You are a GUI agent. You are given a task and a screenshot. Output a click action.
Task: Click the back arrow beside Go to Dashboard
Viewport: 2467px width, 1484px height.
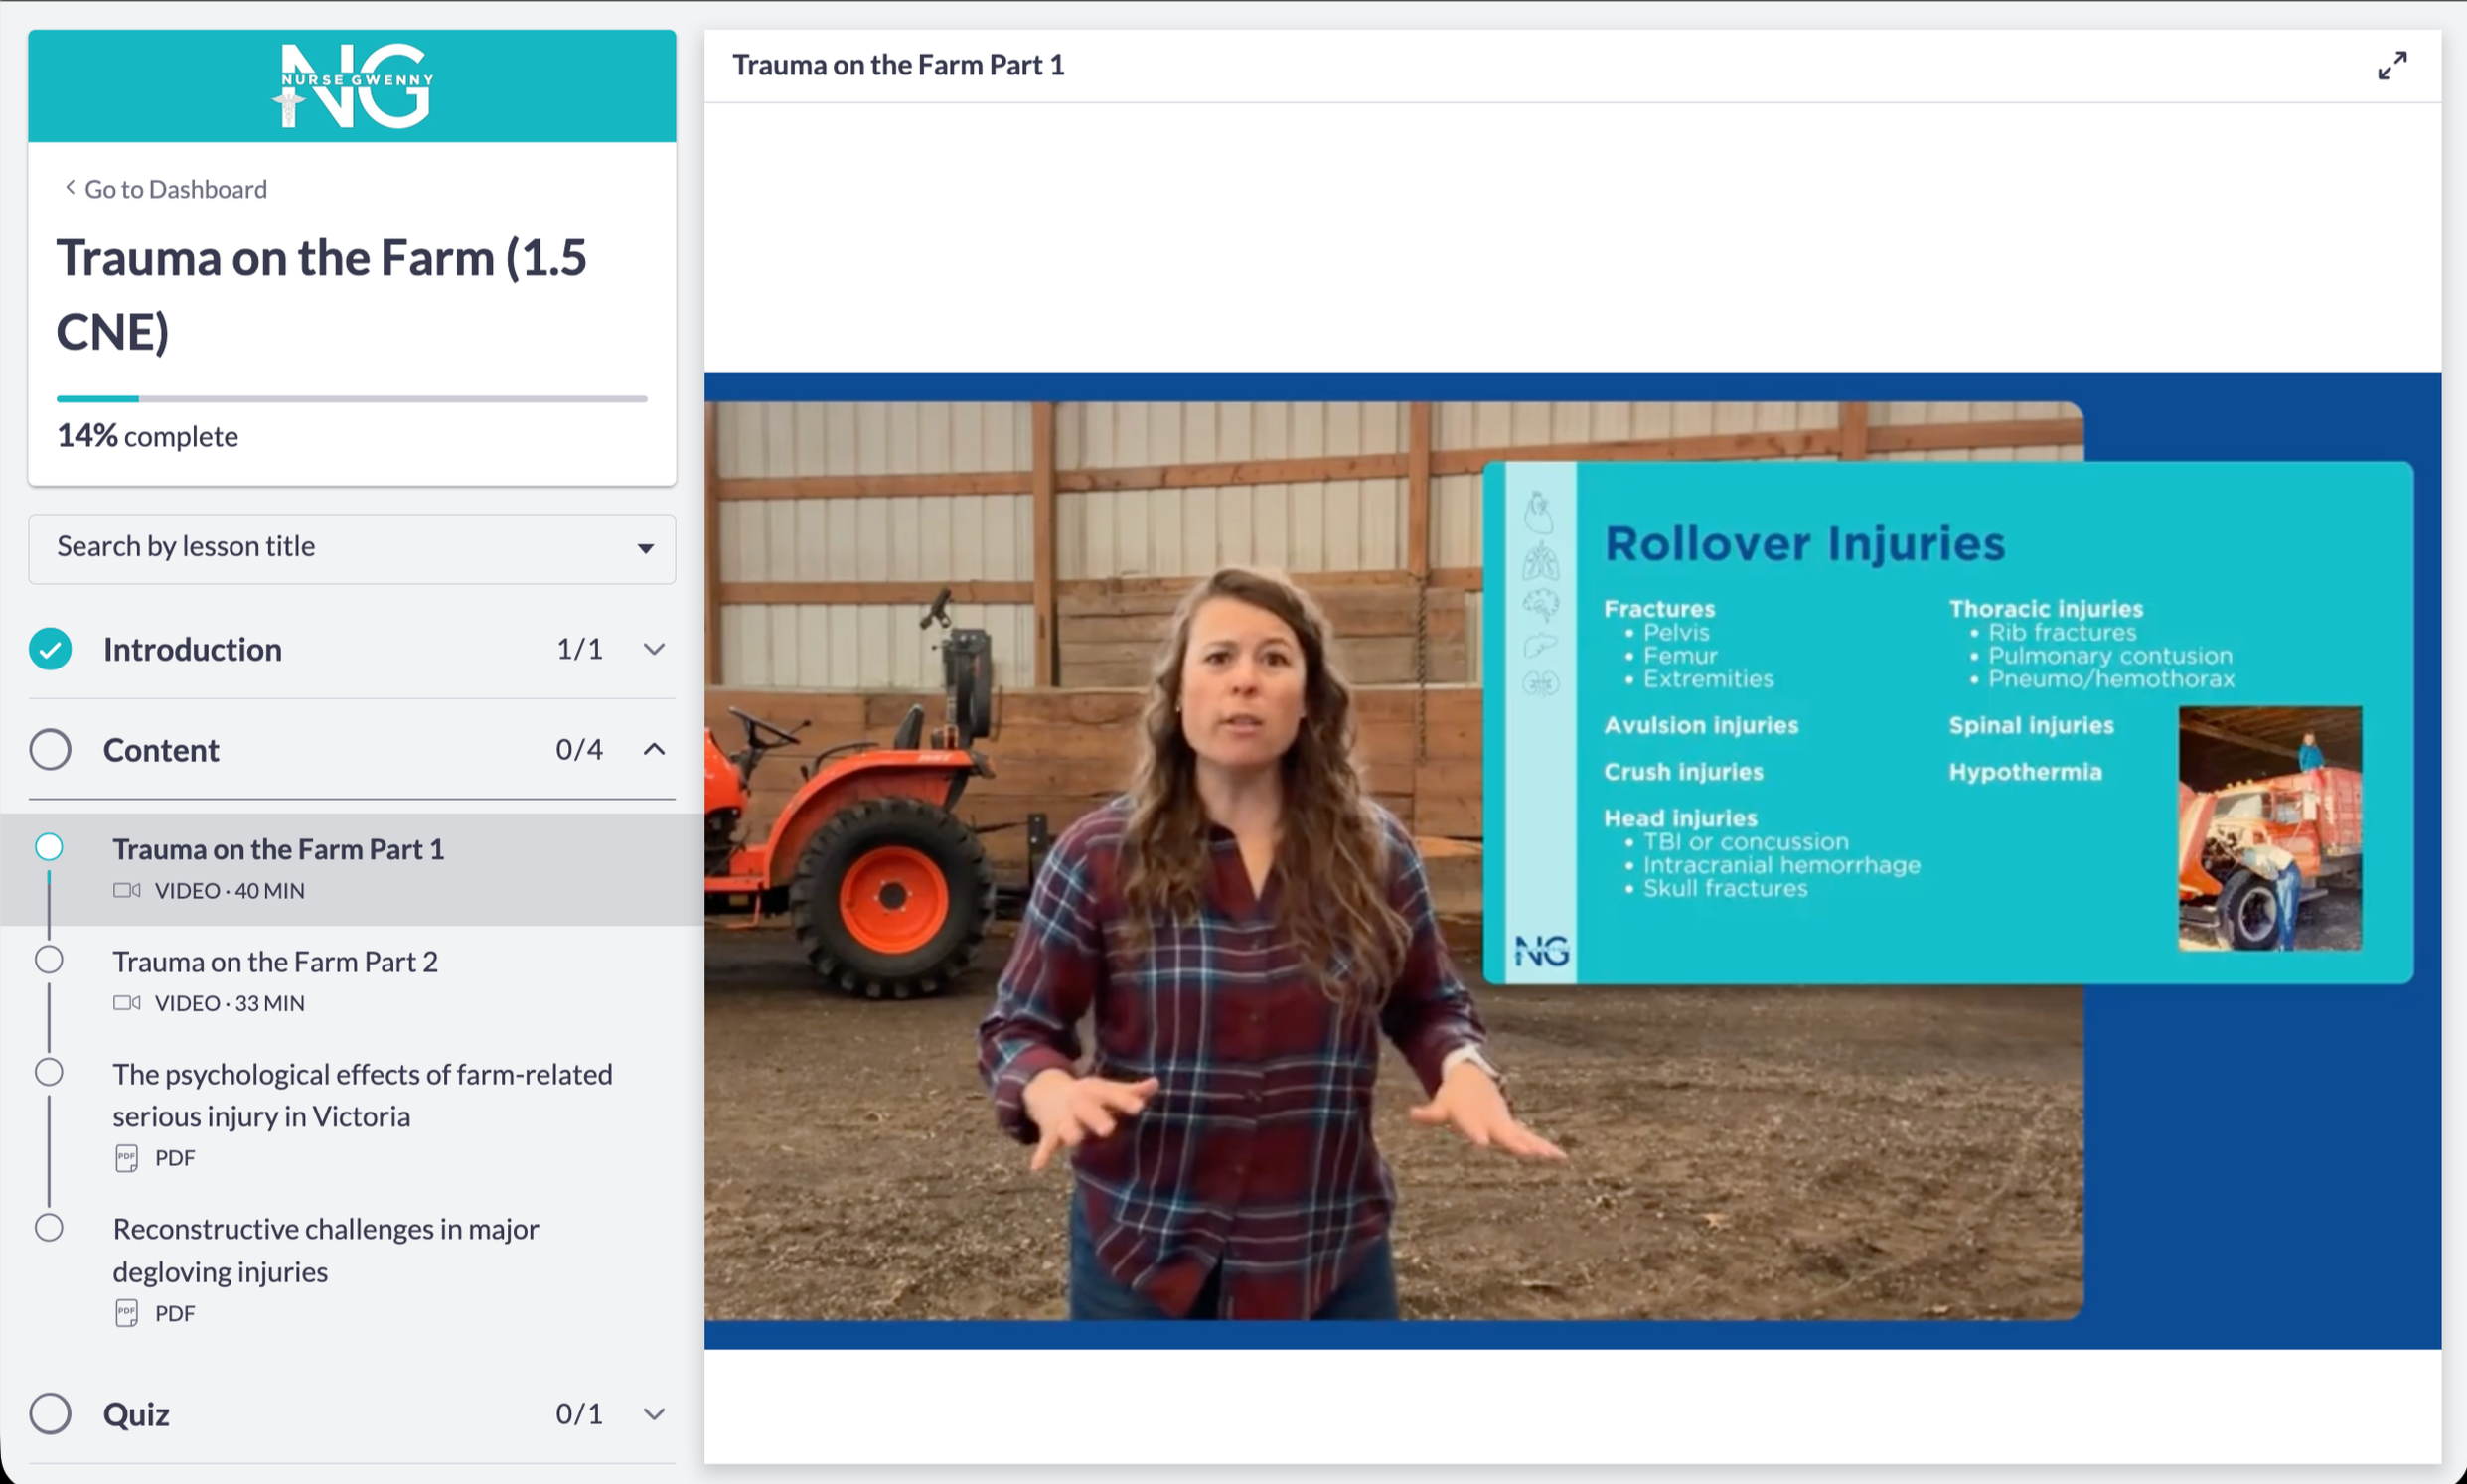[70, 188]
